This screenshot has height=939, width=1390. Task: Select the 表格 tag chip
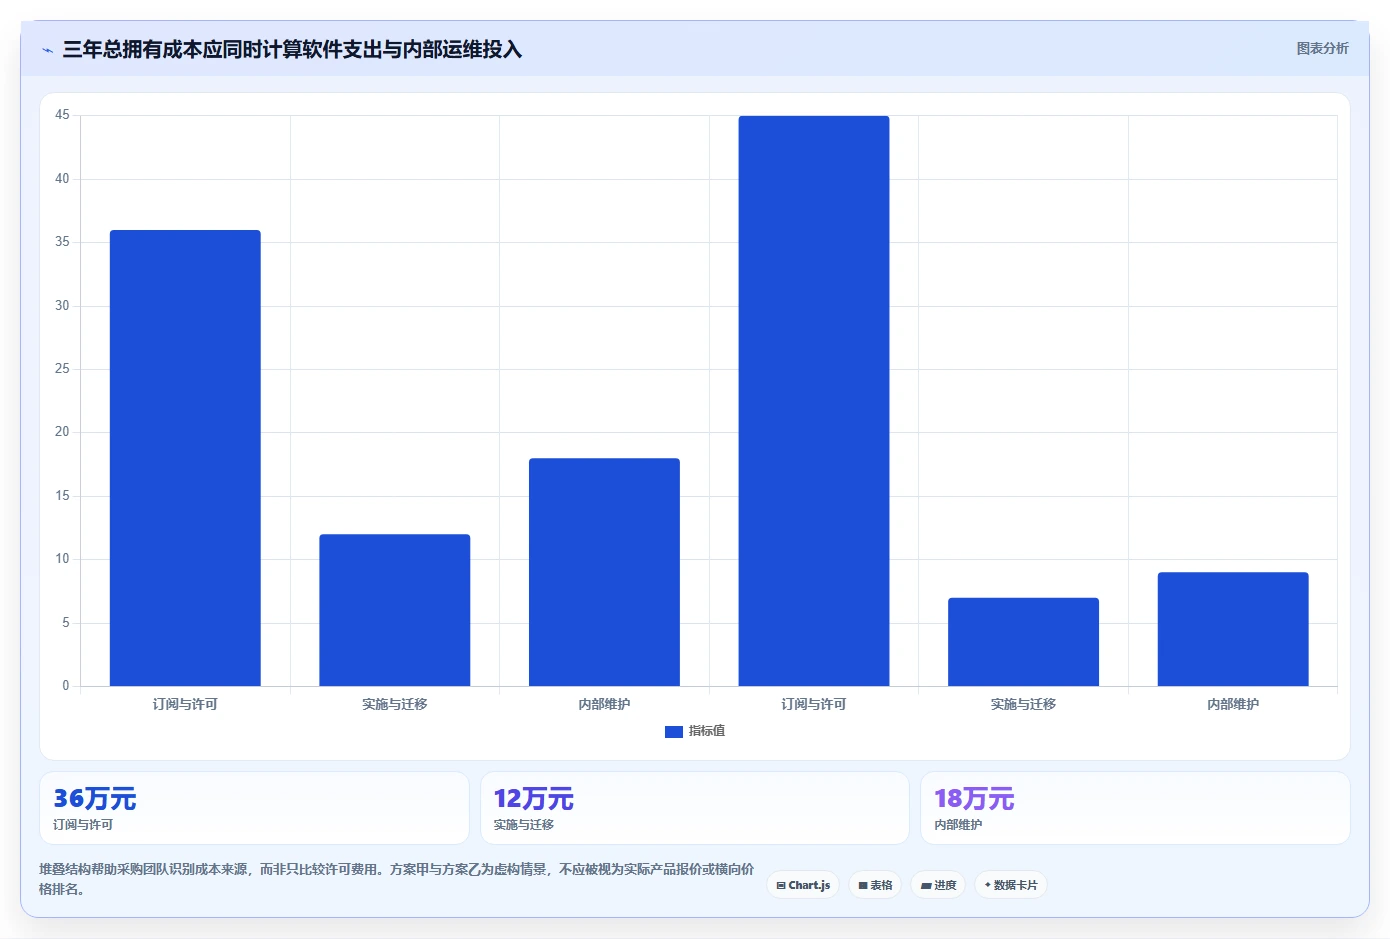(875, 885)
